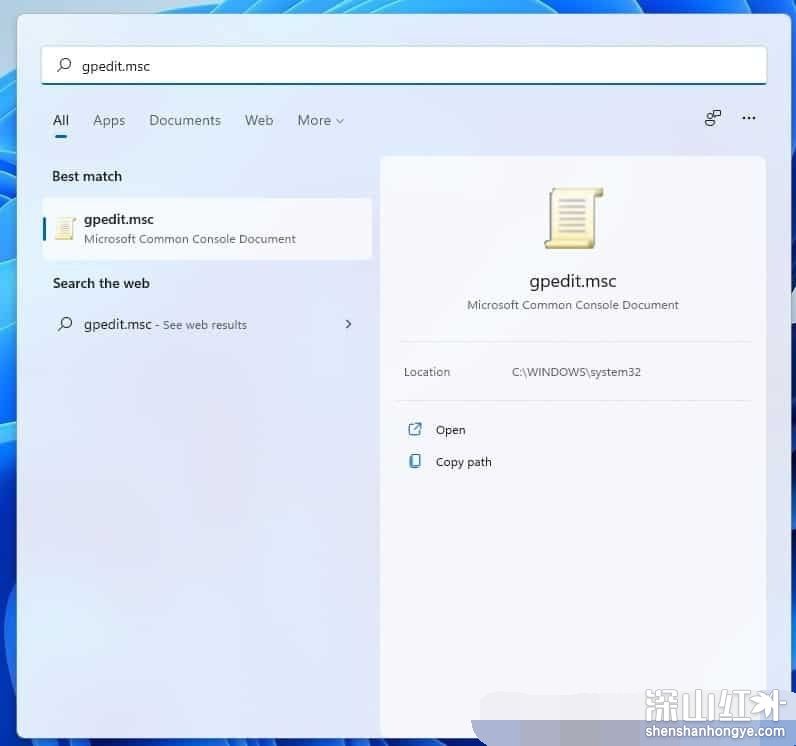The width and height of the screenshot is (796, 746).
Task: Open the three-dot options menu
Action: (749, 118)
